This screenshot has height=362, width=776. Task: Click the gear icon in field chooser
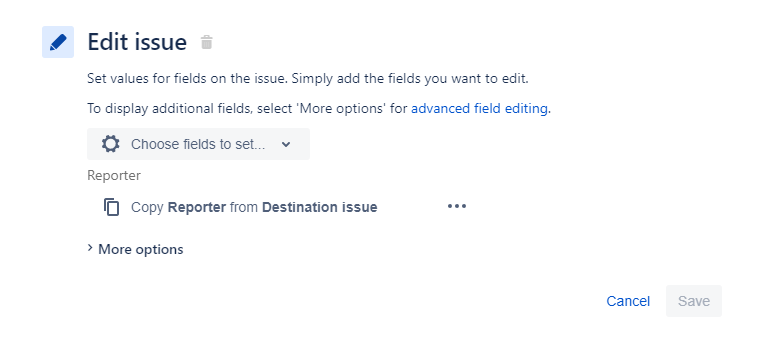click(110, 144)
